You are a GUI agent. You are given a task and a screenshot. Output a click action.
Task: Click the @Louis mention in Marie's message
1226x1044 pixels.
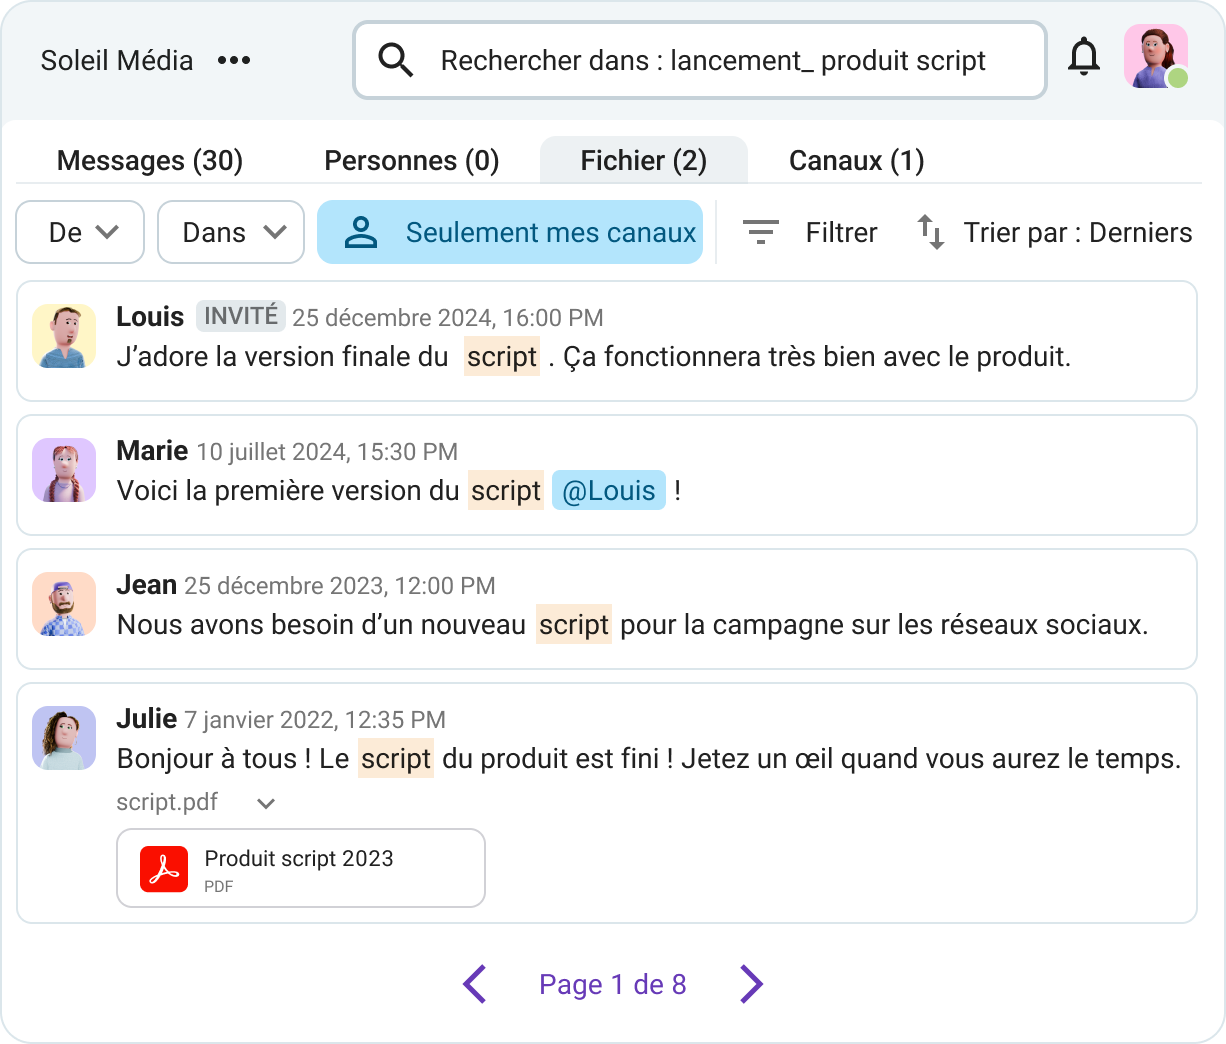tap(609, 490)
